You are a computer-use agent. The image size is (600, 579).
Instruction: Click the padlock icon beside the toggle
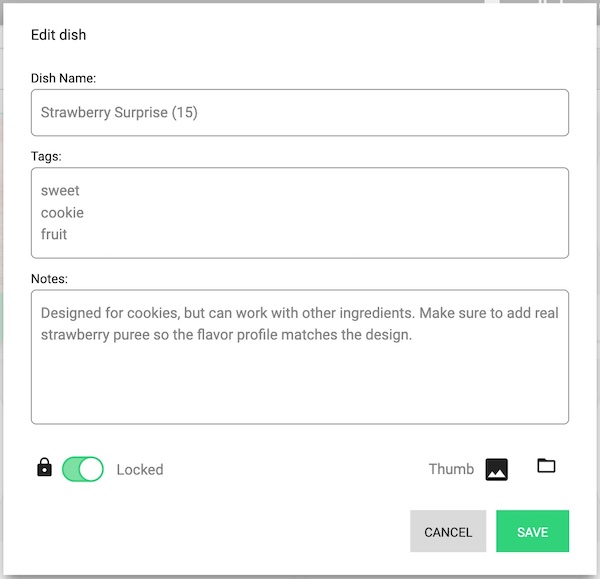tap(44, 467)
